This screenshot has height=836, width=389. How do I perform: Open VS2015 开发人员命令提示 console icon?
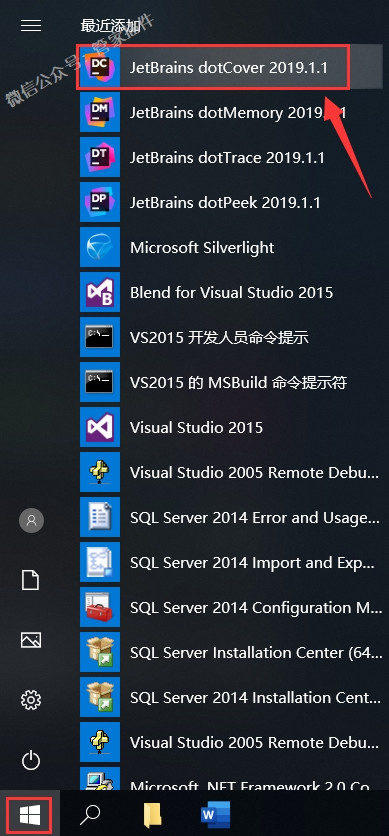point(100,337)
